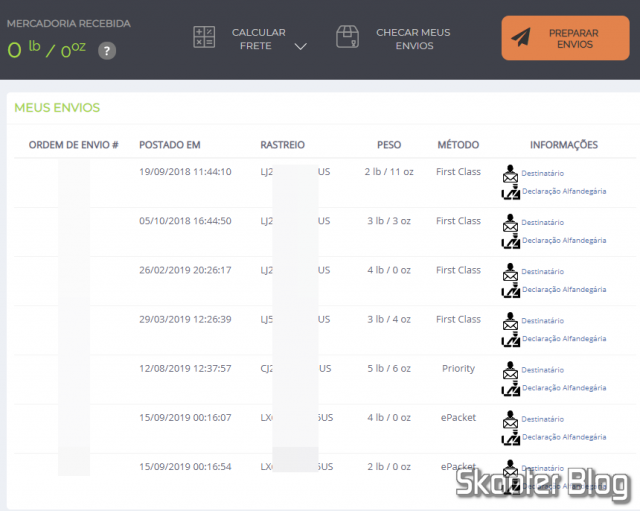Click recipient envelope icon for 29/03/2019 shipment
Image resolution: width=640 pixels, height=511 pixels.
coord(510,321)
